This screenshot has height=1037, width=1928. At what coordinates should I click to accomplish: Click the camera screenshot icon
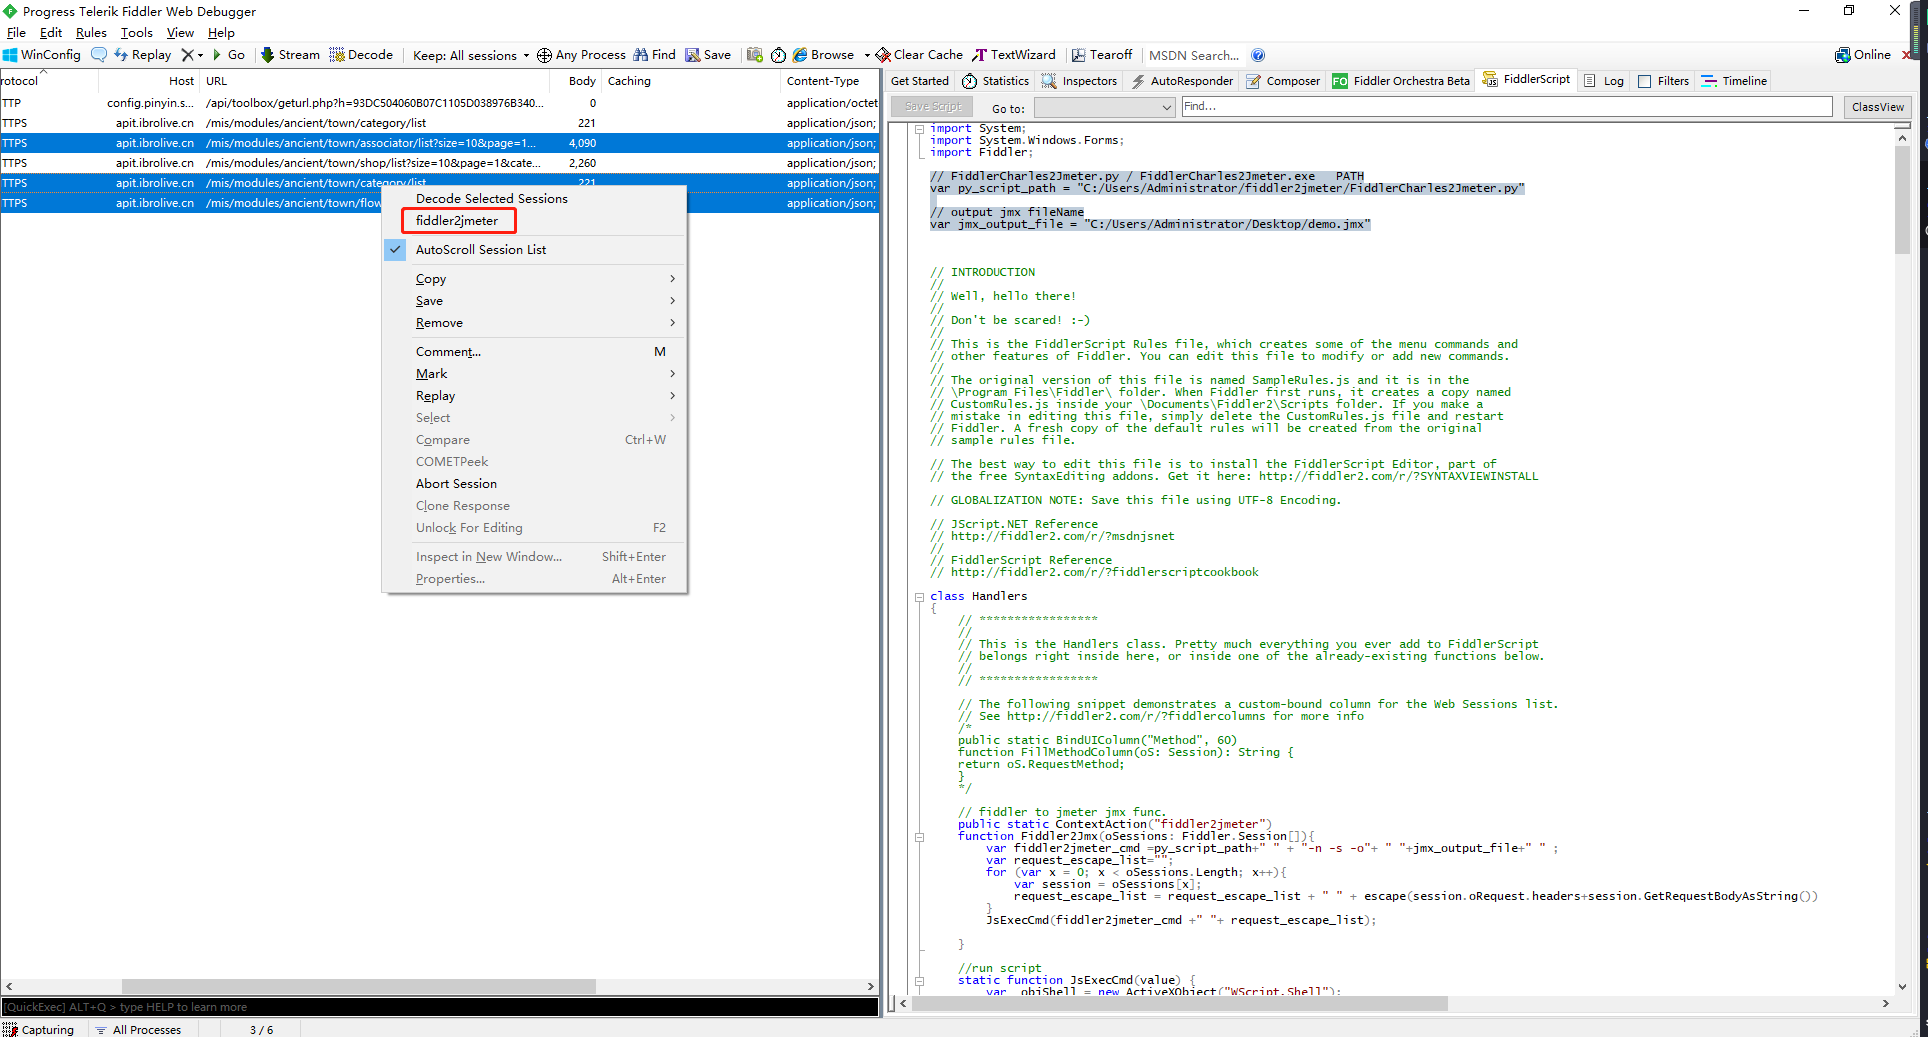coord(755,55)
